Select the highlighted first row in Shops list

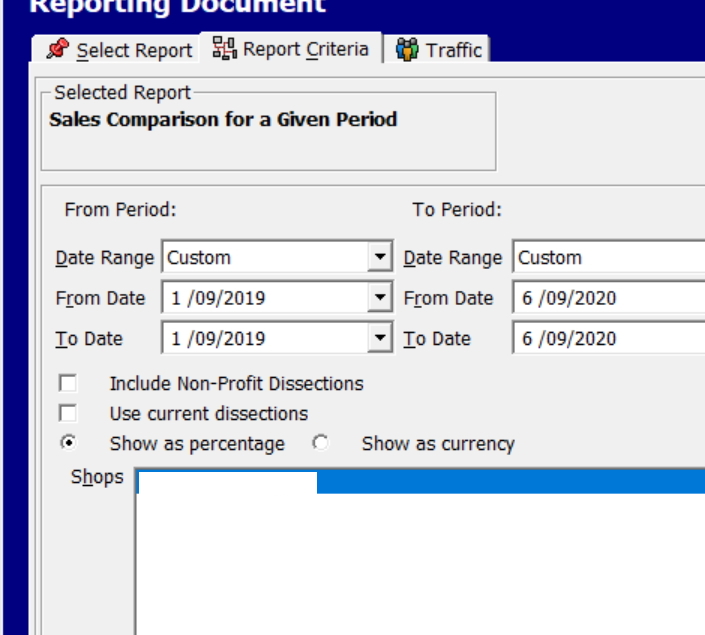(x=421, y=482)
